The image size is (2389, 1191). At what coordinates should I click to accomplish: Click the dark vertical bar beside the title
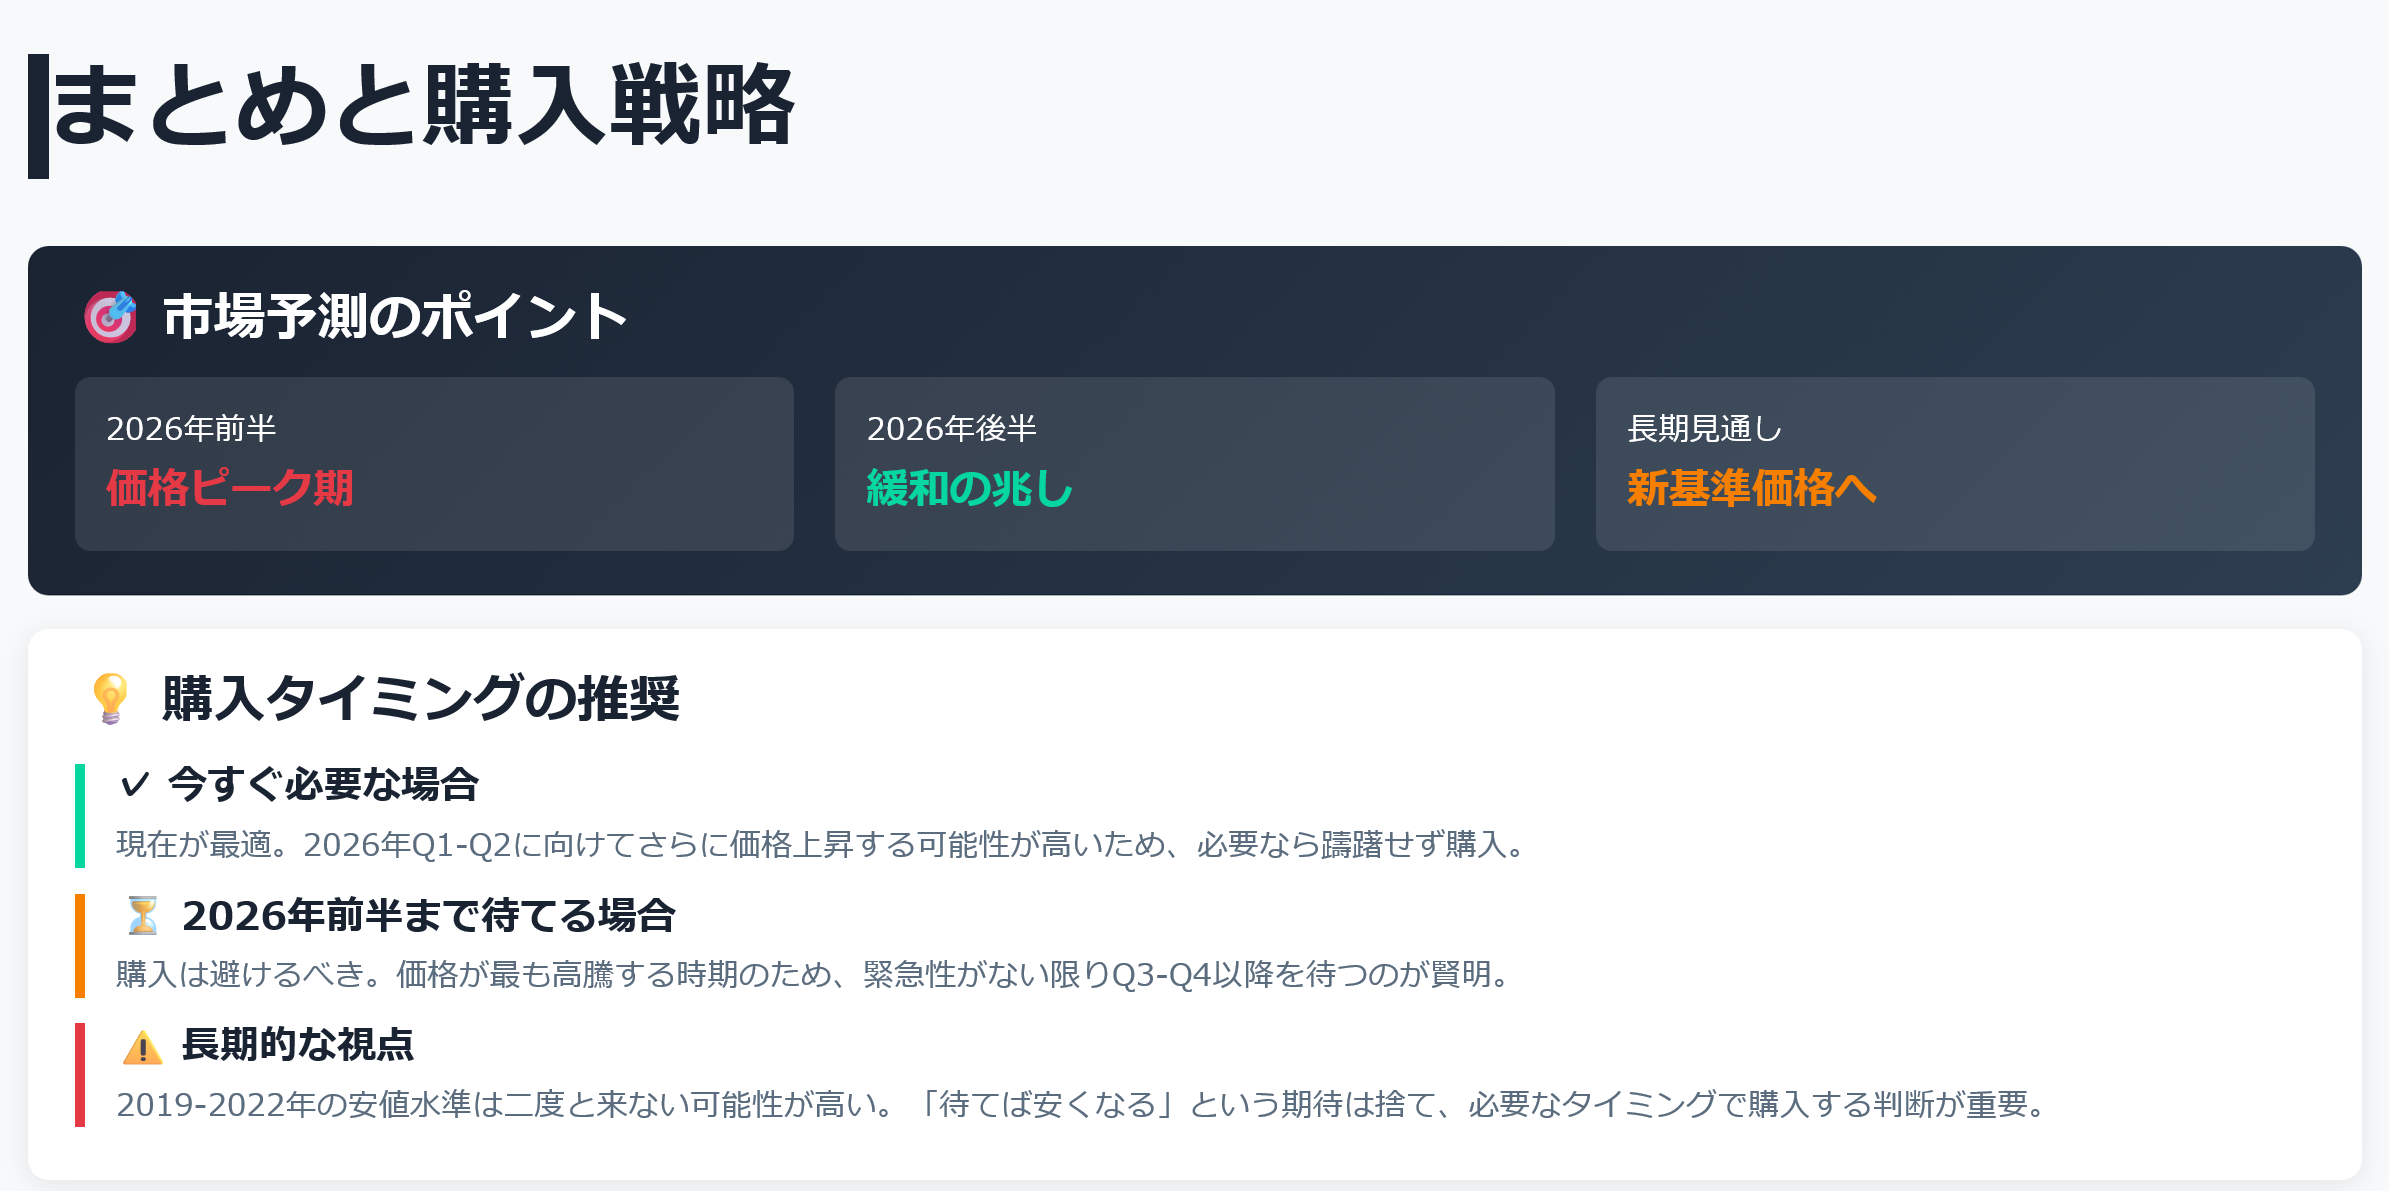38,116
